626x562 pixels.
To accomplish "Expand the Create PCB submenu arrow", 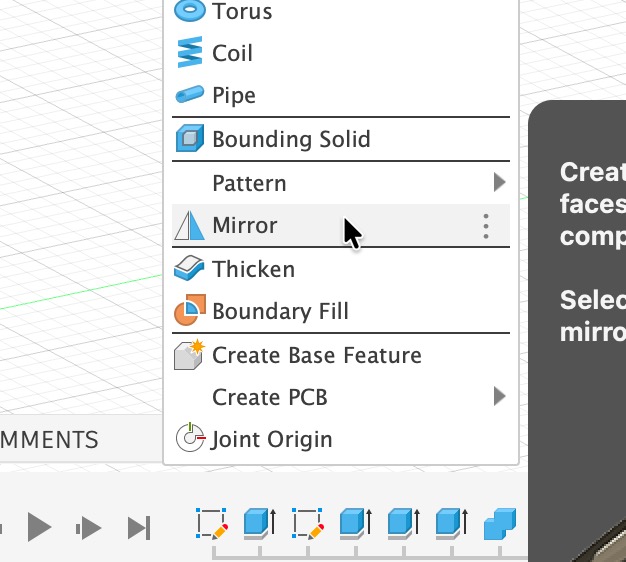I will 499,397.
